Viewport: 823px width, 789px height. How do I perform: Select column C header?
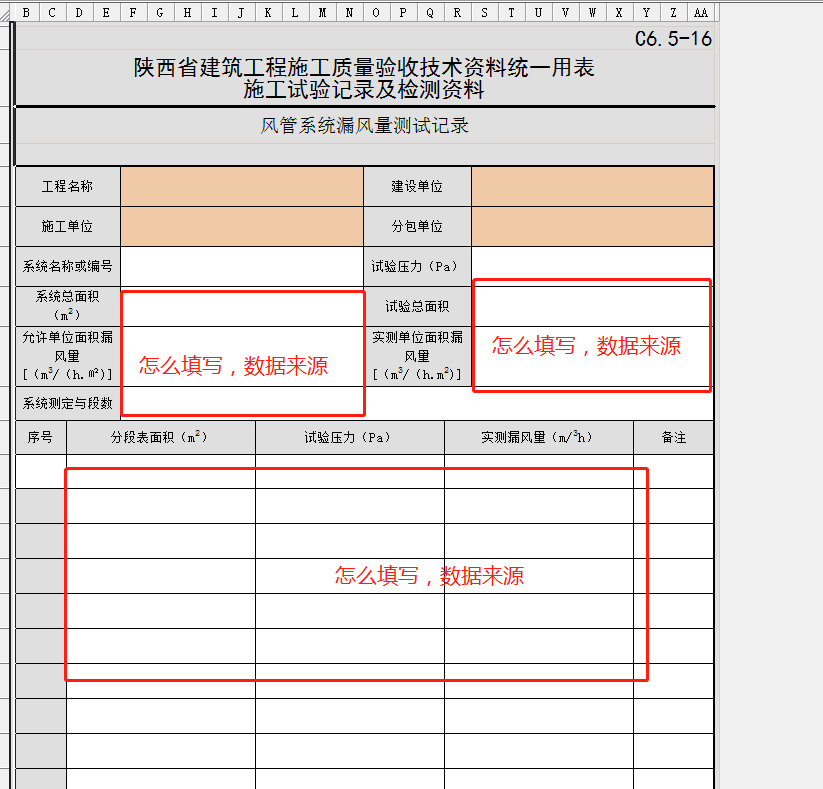pos(52,13)
